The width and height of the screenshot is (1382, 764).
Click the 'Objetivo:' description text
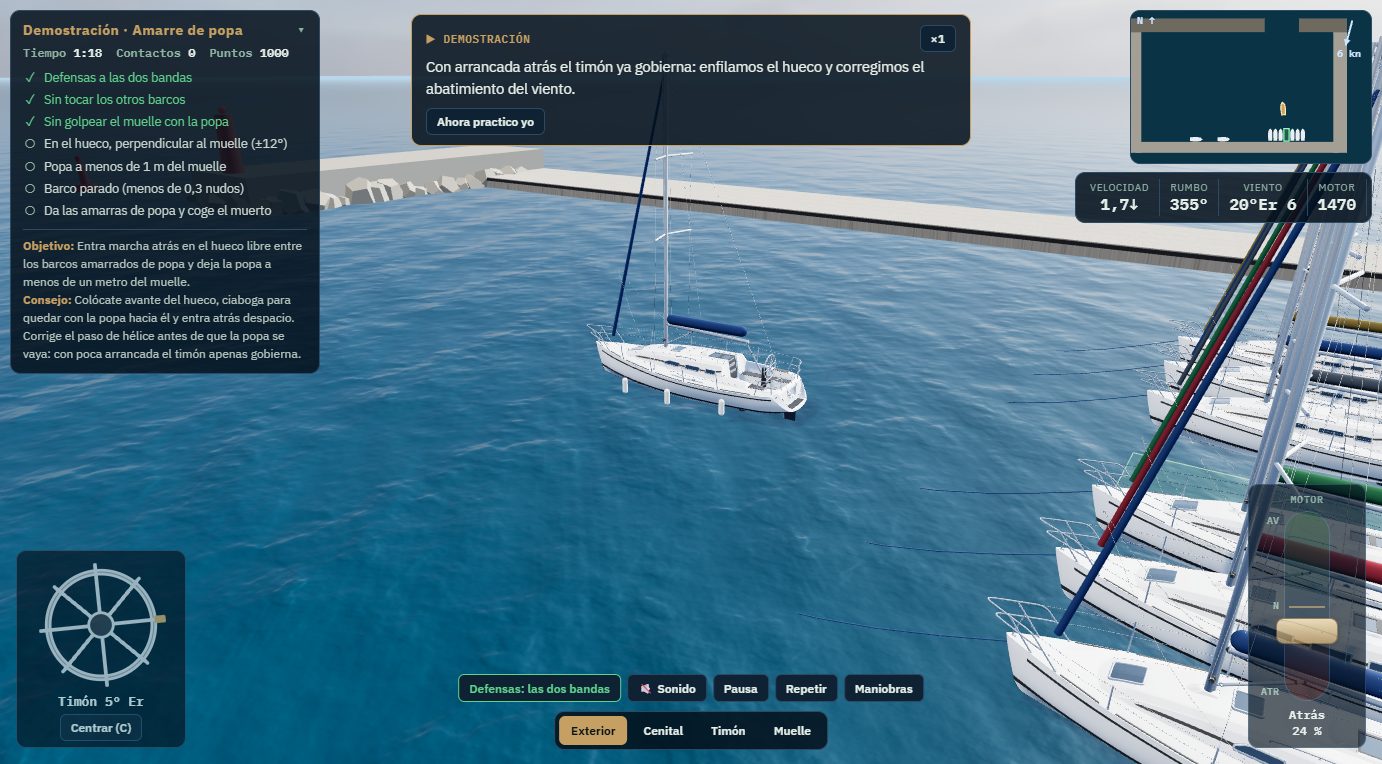163,263
